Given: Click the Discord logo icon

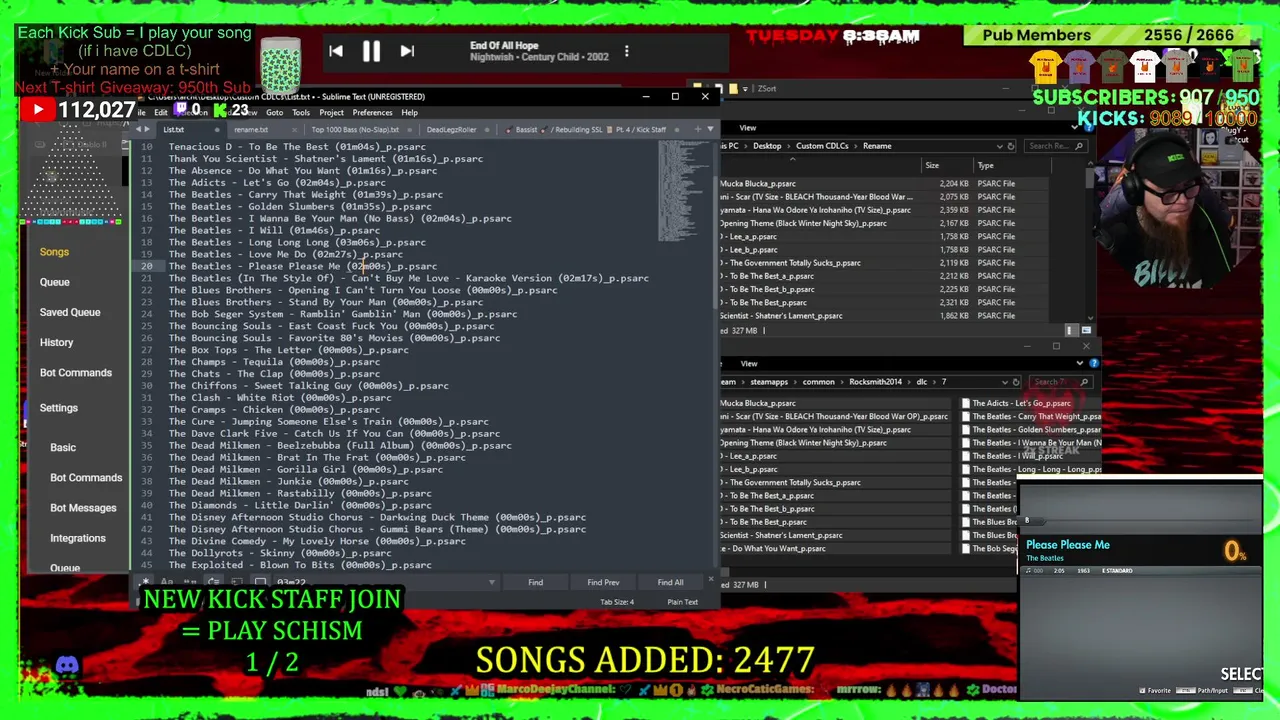Looking at the screenshot, I should pyautogui.click(x=67, y=665).
